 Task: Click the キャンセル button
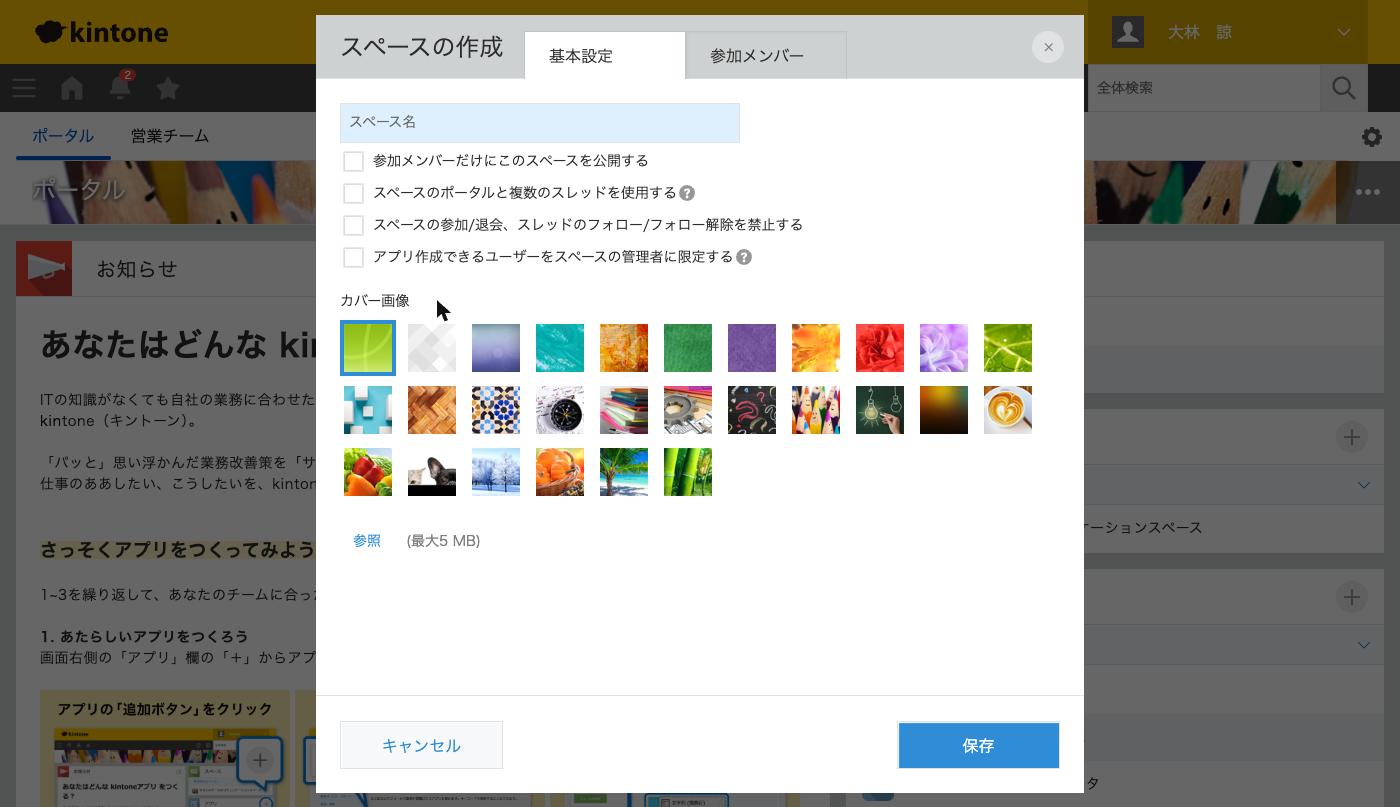coord(421,745)
